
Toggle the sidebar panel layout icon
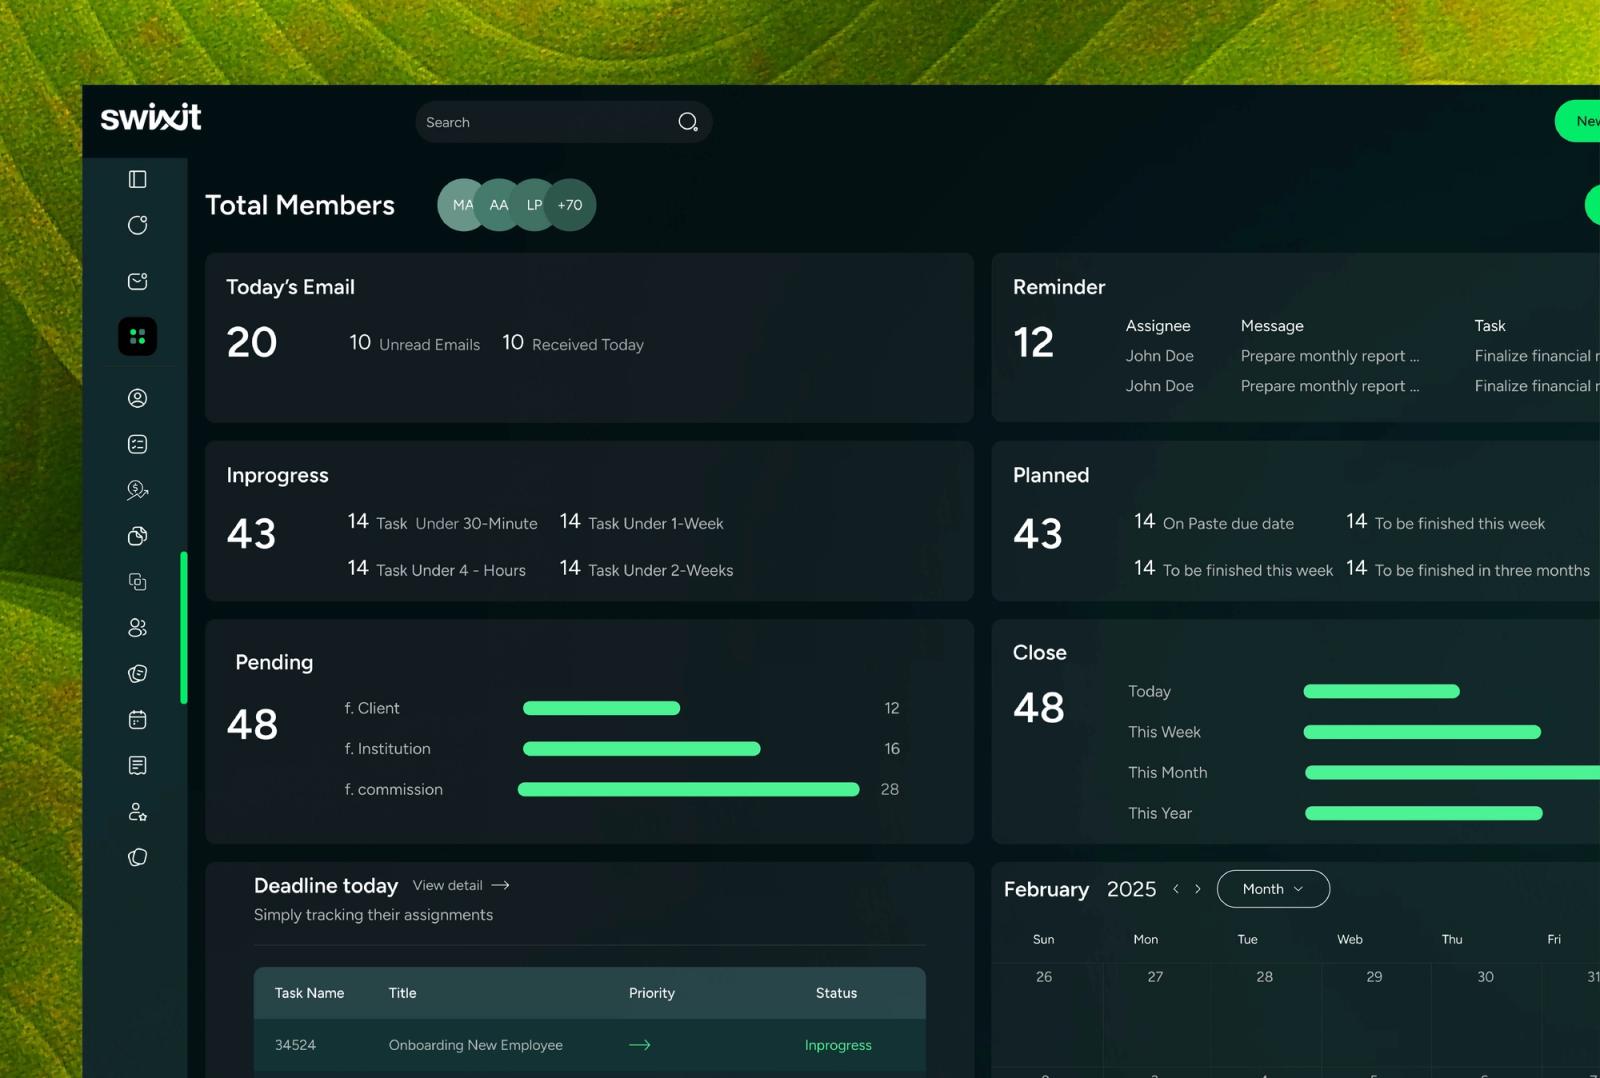pos(138,179)
